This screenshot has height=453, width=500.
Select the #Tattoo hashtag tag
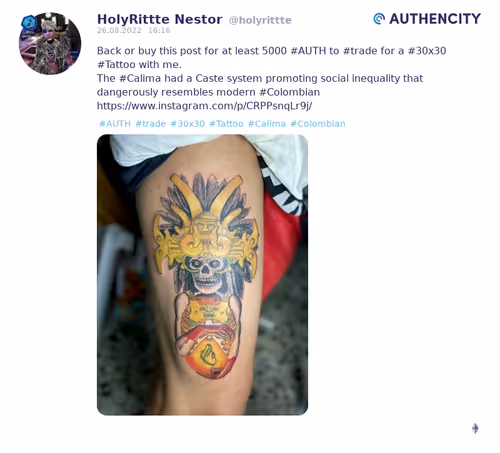pyautogui.click(x=226, y=124)
